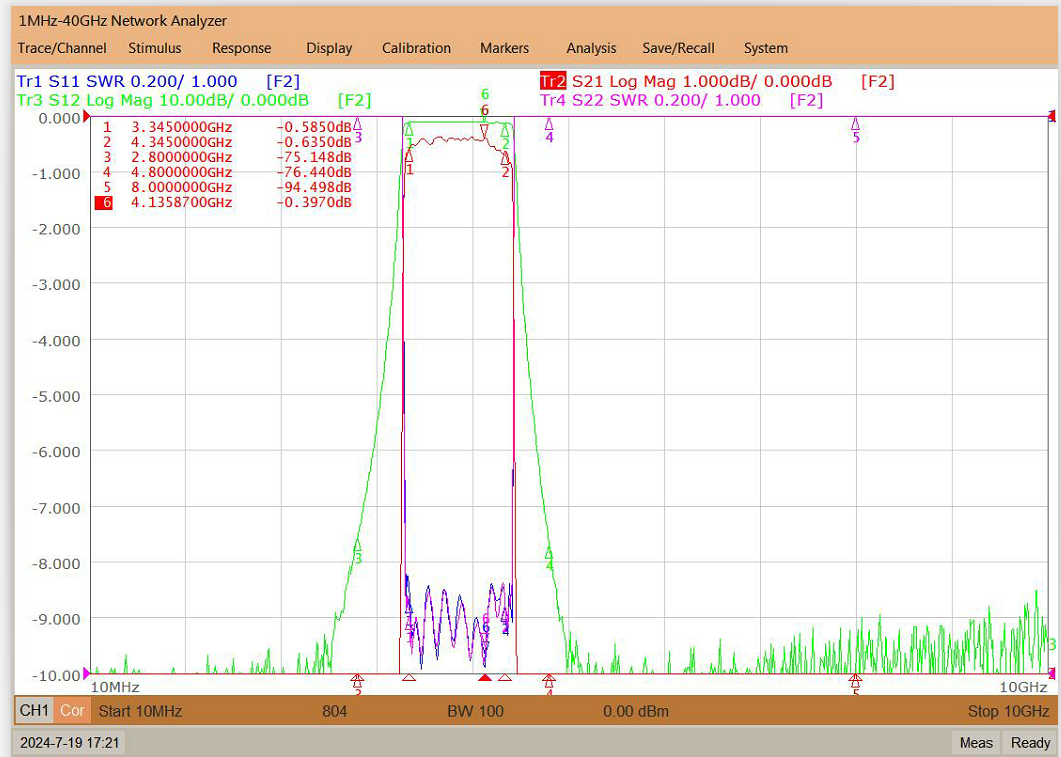The height and width of the screenshot is (757, 1061).
Task: Click the Stop 10GHz frequency field
Action: point(1008,711)
